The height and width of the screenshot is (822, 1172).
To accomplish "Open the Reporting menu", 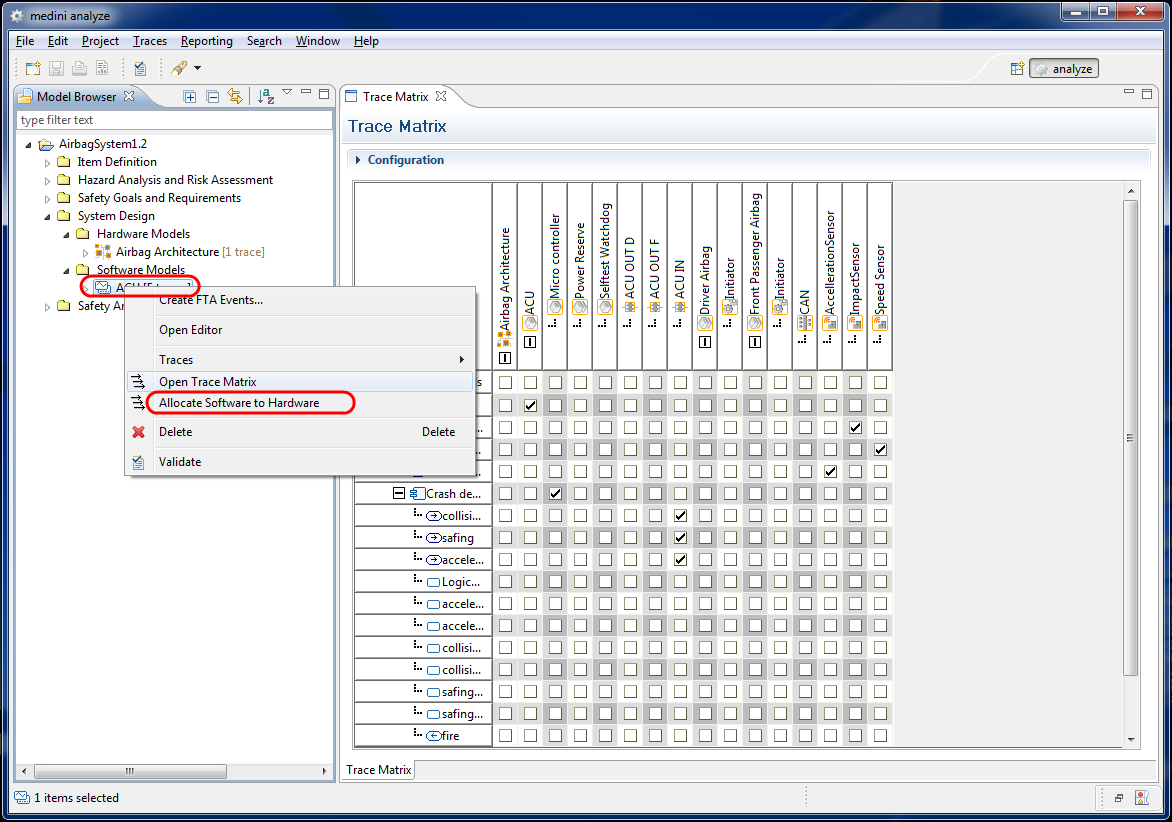I will click(x=206, y=41).
